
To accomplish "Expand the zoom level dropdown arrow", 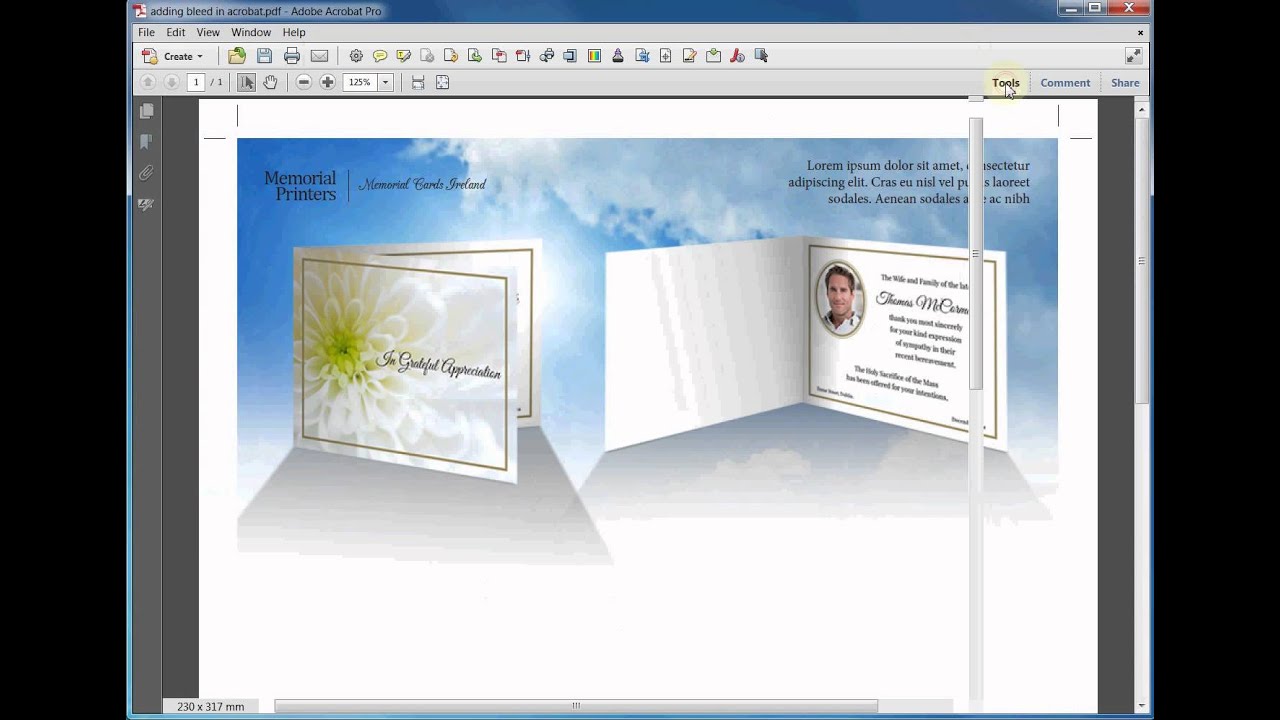I will 385,82.
